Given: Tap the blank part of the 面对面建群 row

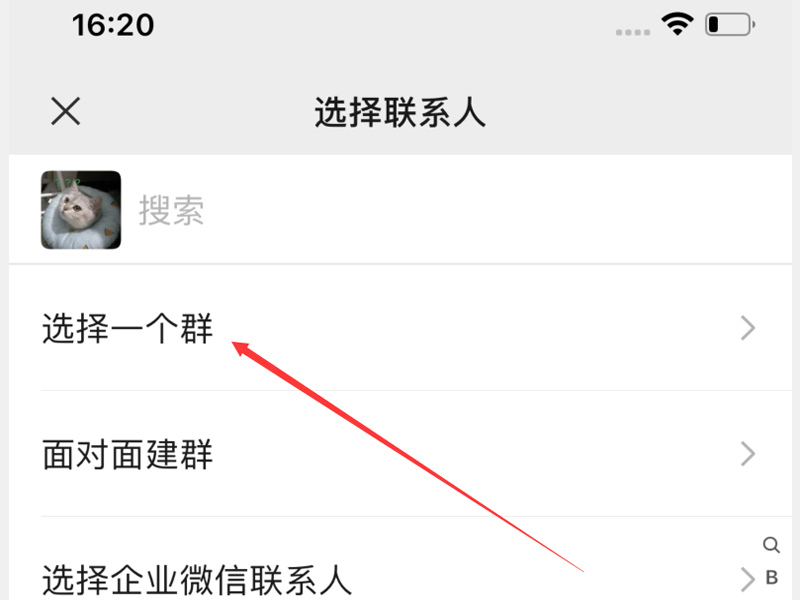Looking at the screenshot, I should point(474,454).
